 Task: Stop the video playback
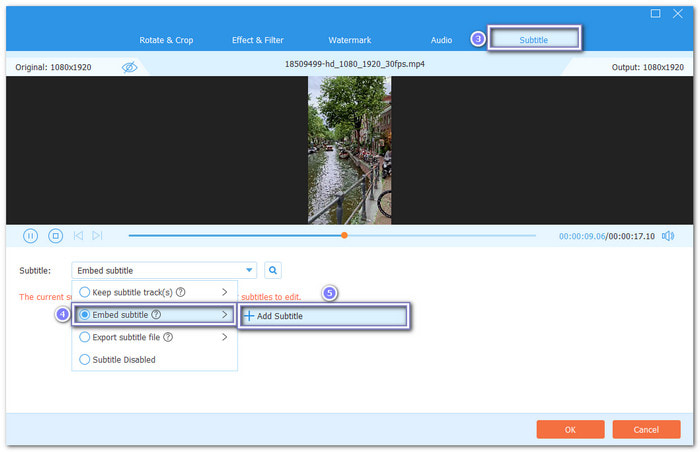[x=55, y=236]
